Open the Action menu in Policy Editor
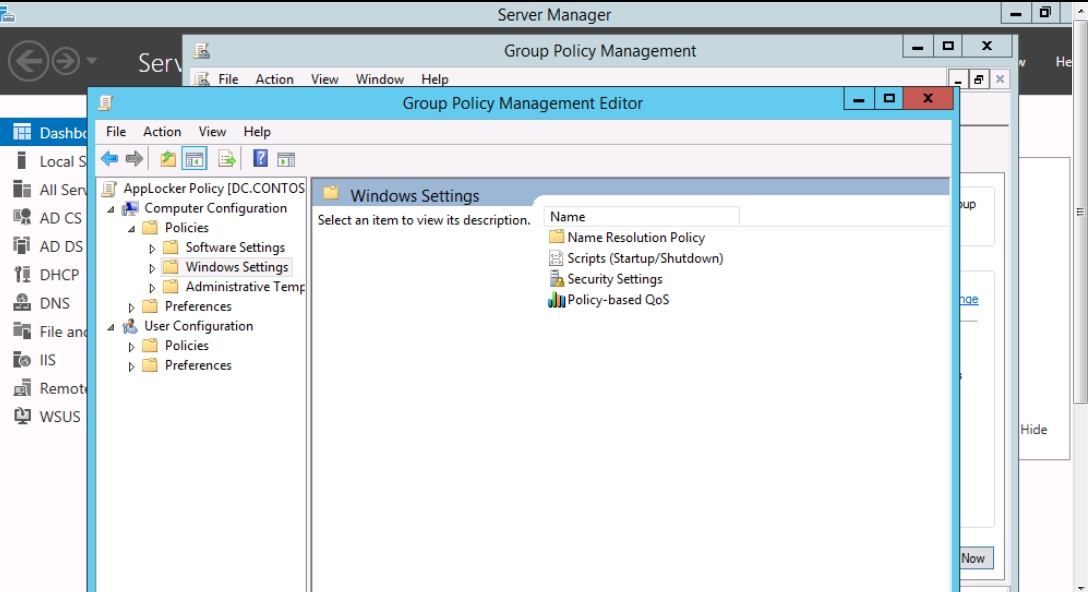 click(x=162, y=131)
